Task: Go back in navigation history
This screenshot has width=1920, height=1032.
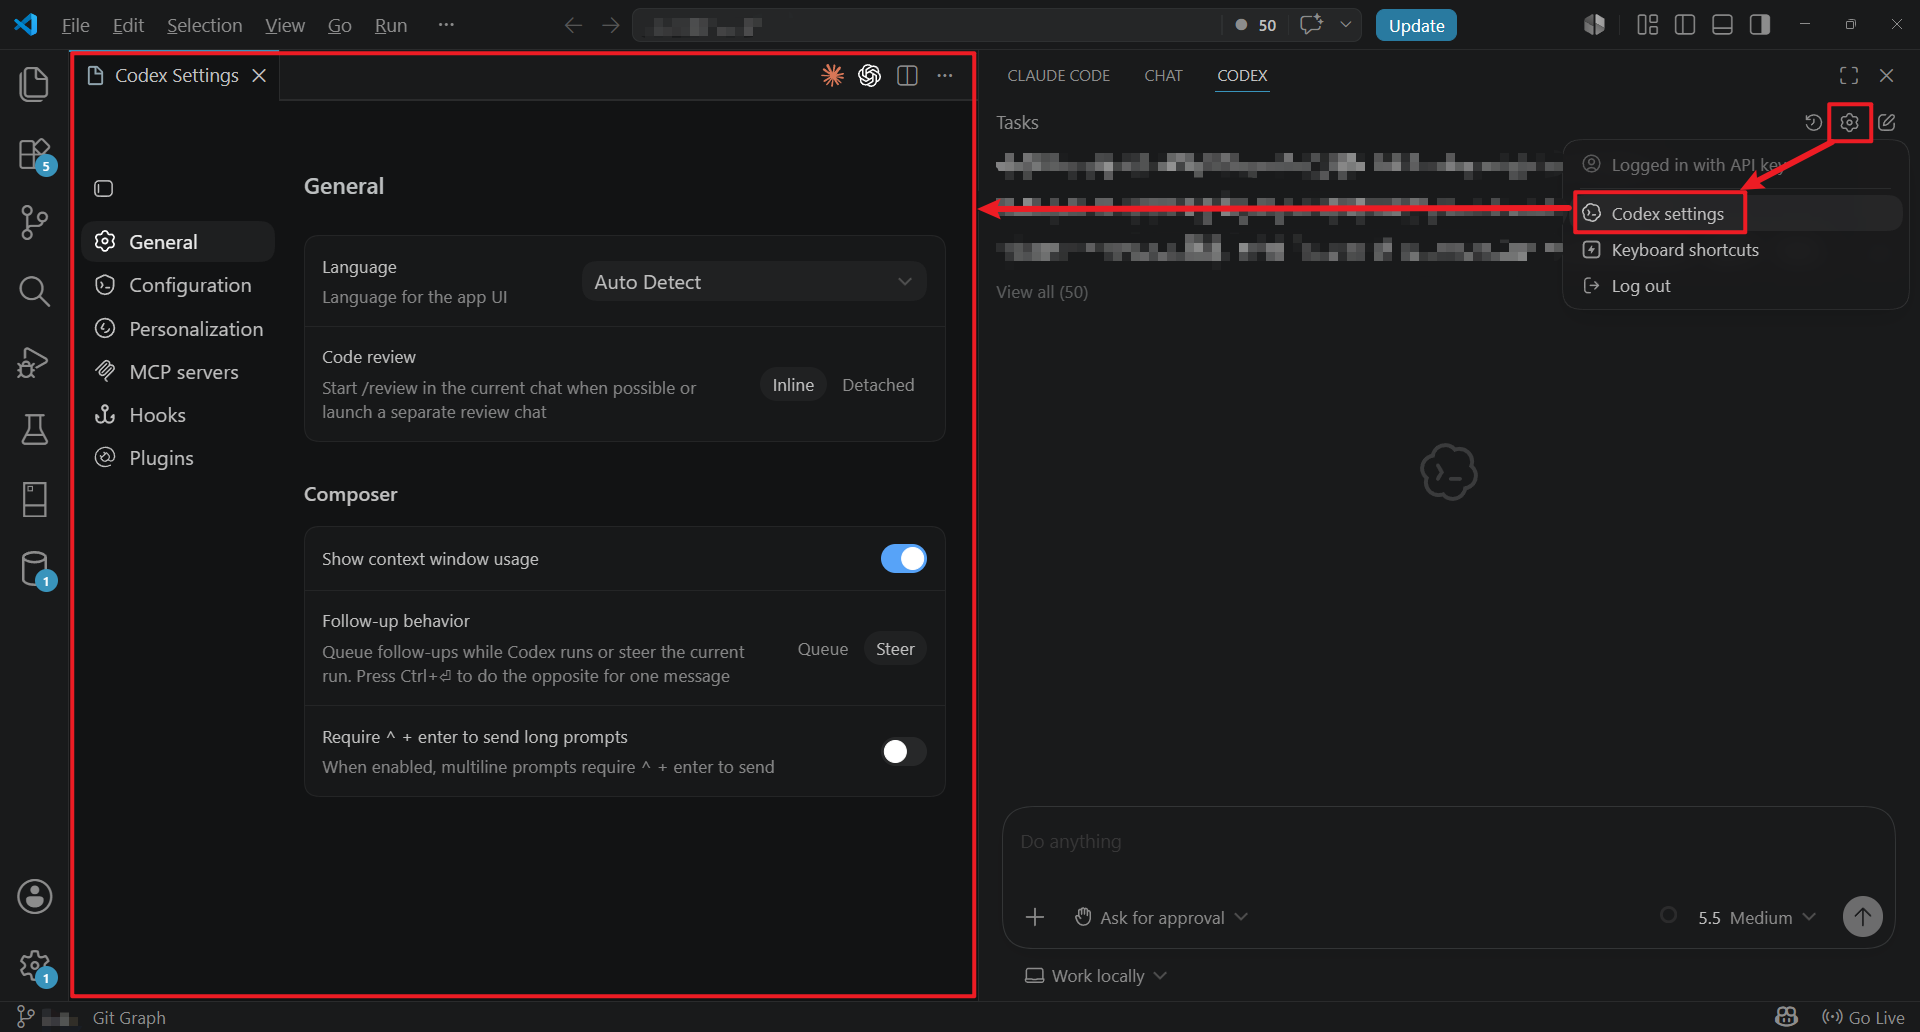Action: [x=573, y=25]
